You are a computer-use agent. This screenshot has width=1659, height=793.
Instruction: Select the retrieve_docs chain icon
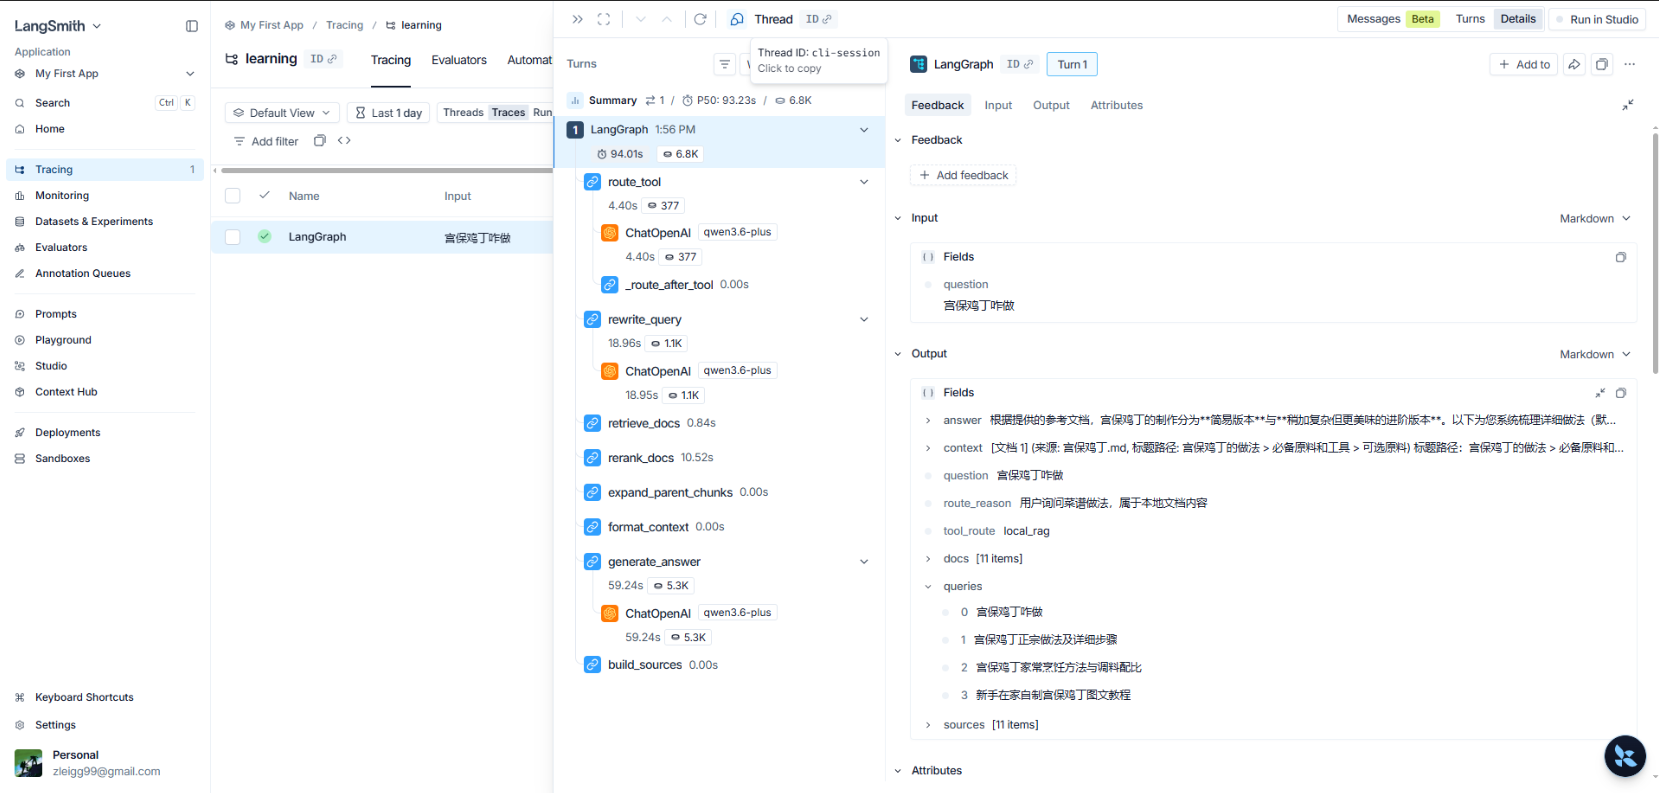click(x=593, y=423)
